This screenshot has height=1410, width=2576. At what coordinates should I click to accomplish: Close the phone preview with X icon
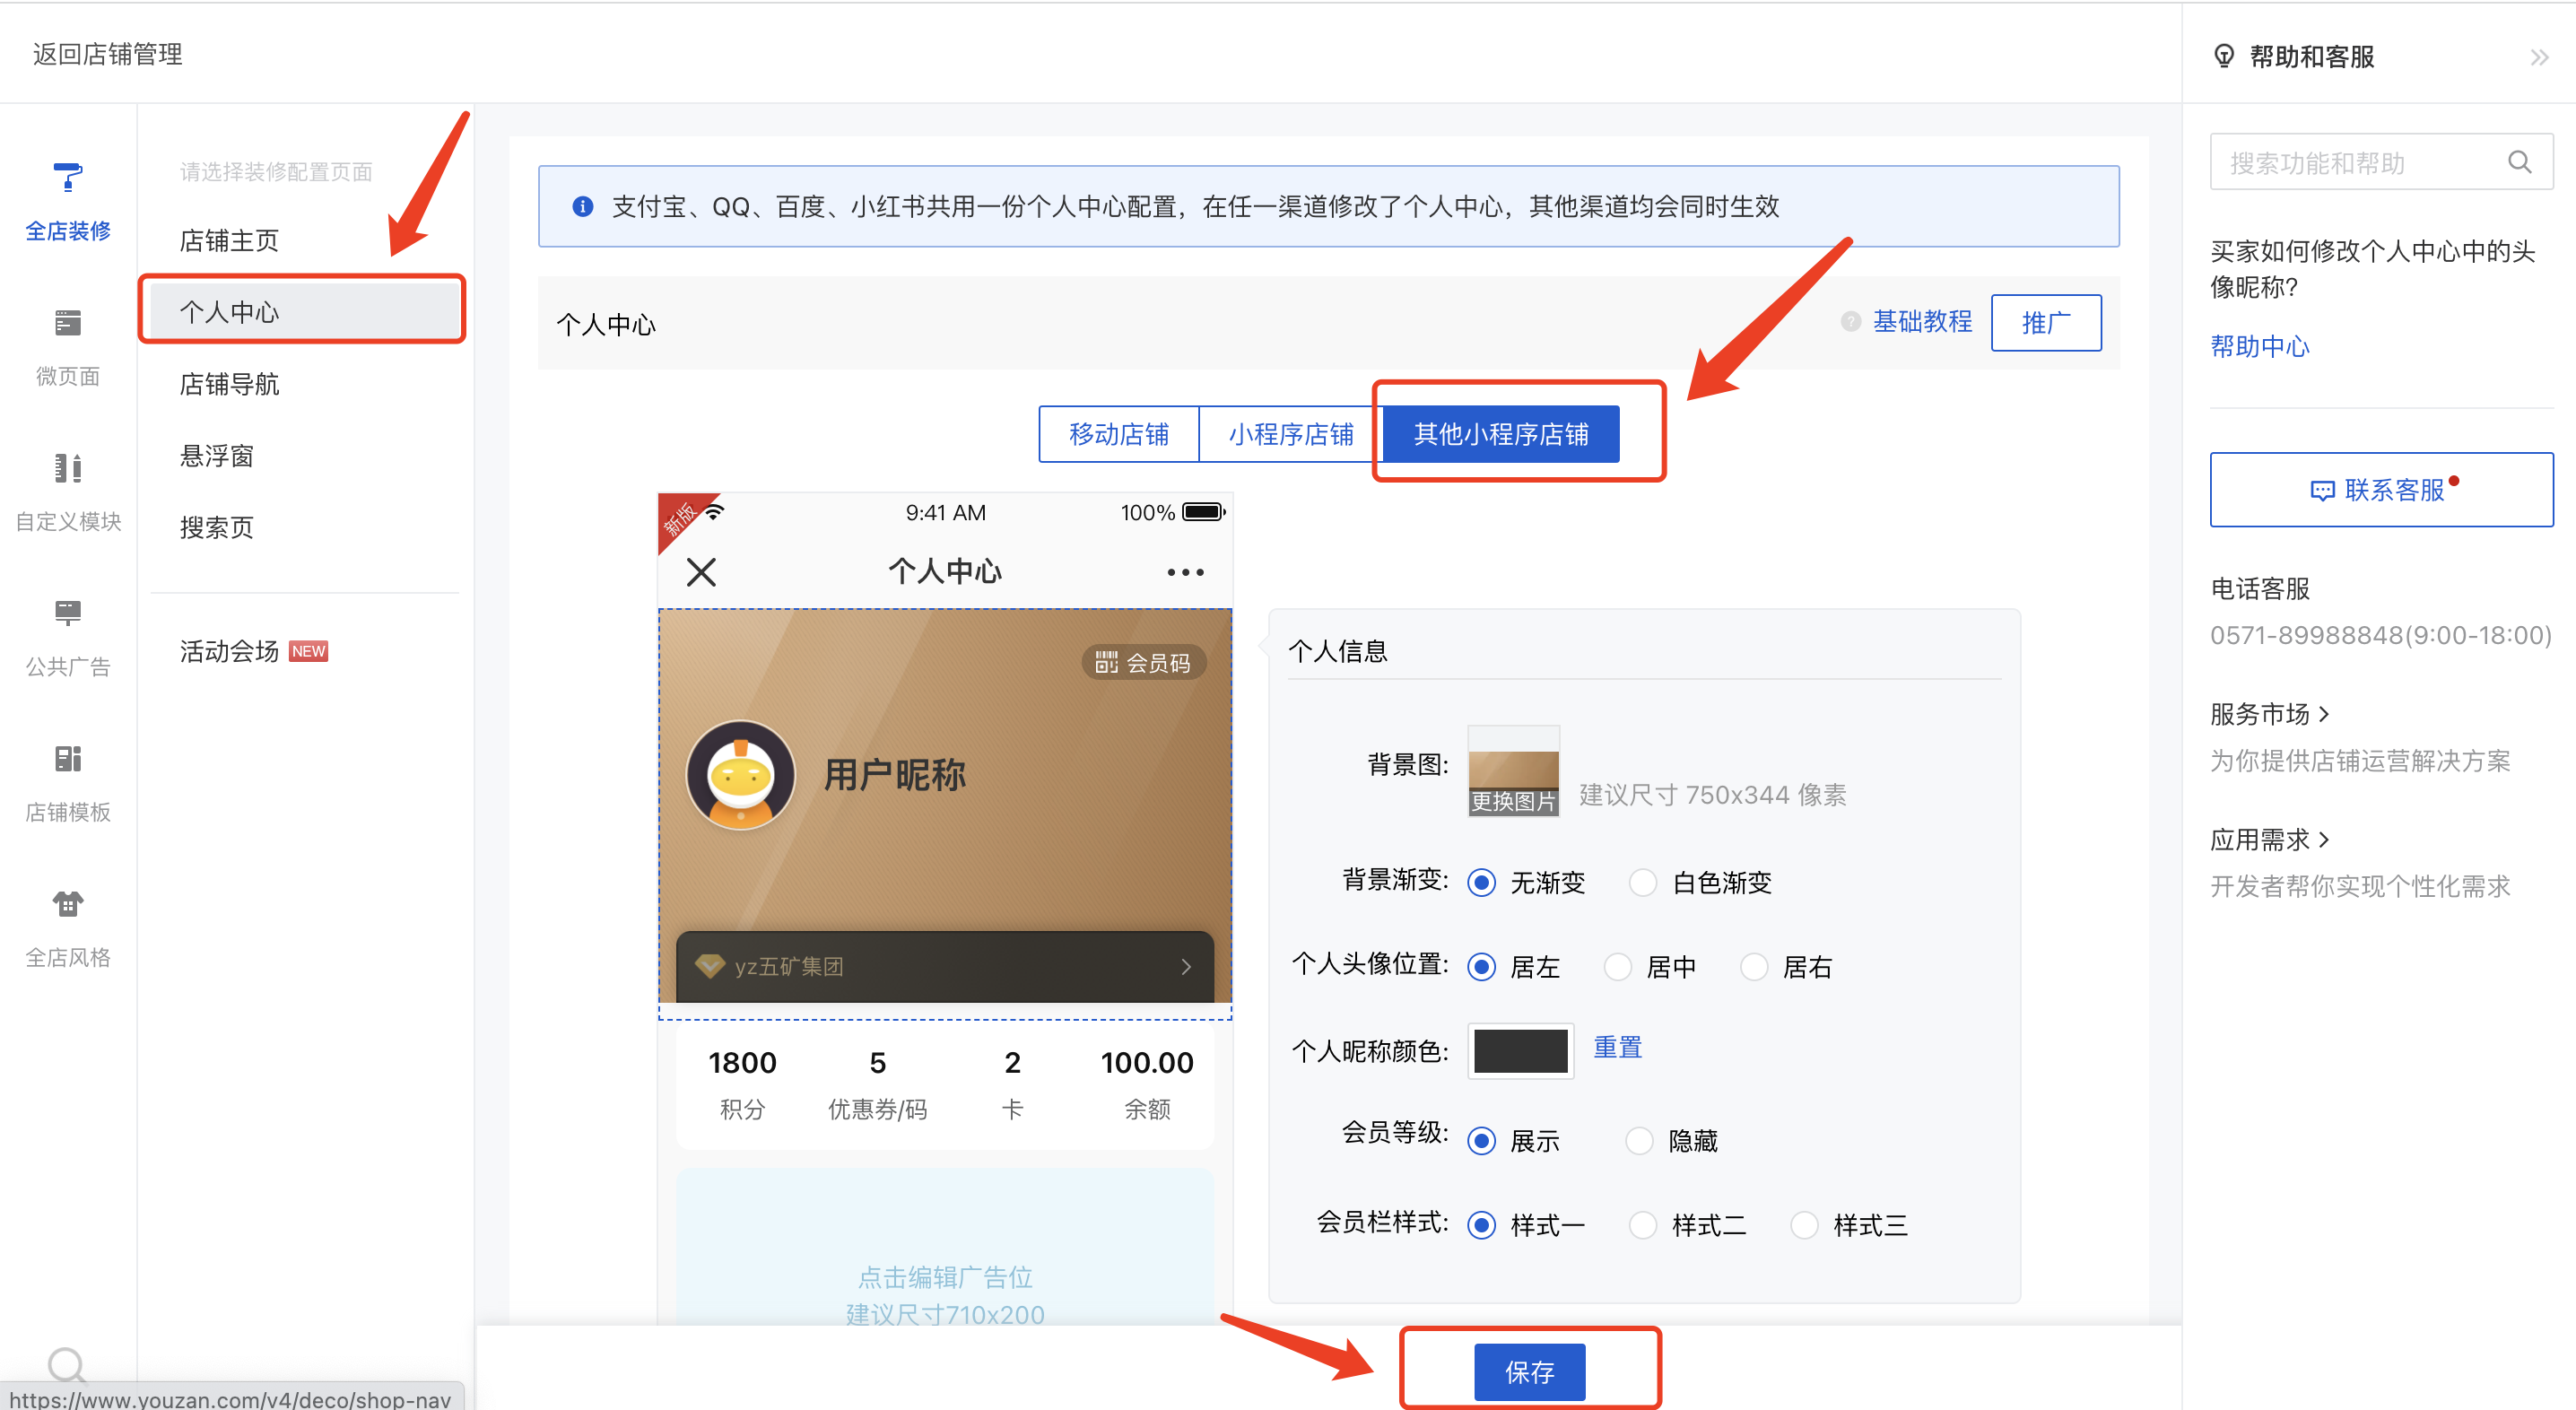(701, 572)
